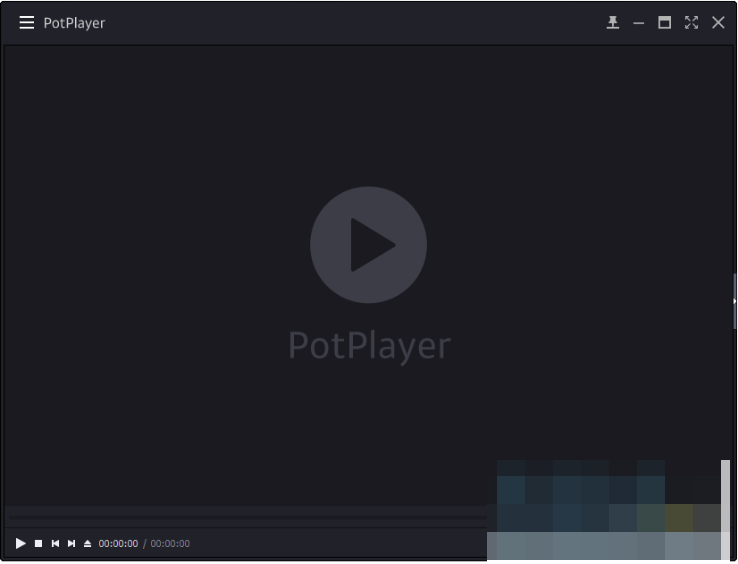The height and width of the screenshot is (564, 738).
Task: Toggle the 00:00:00 elapsed time display
Action: point(118,544)
